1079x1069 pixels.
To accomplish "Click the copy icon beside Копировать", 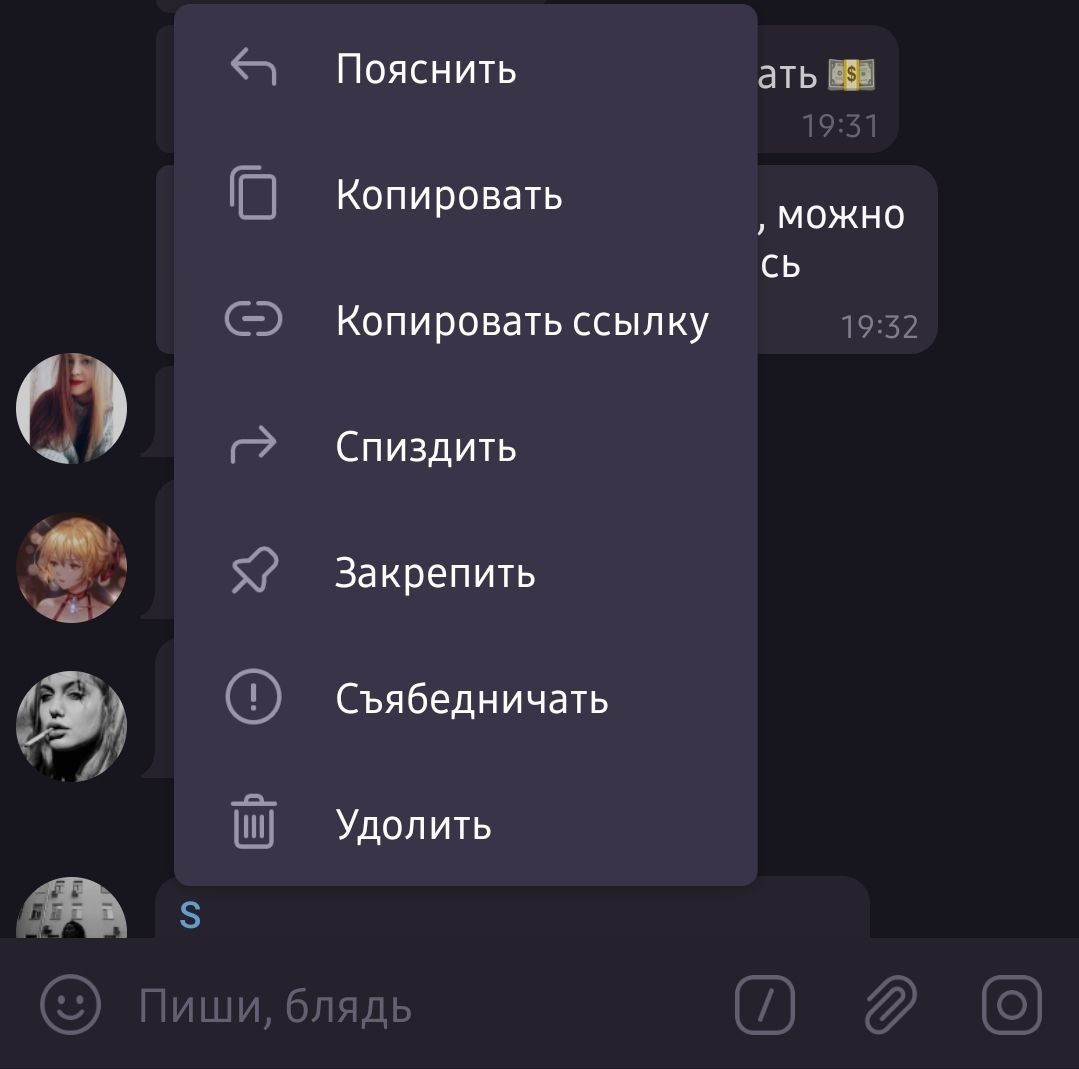I will pyautogui.click(x=253, y=193).
